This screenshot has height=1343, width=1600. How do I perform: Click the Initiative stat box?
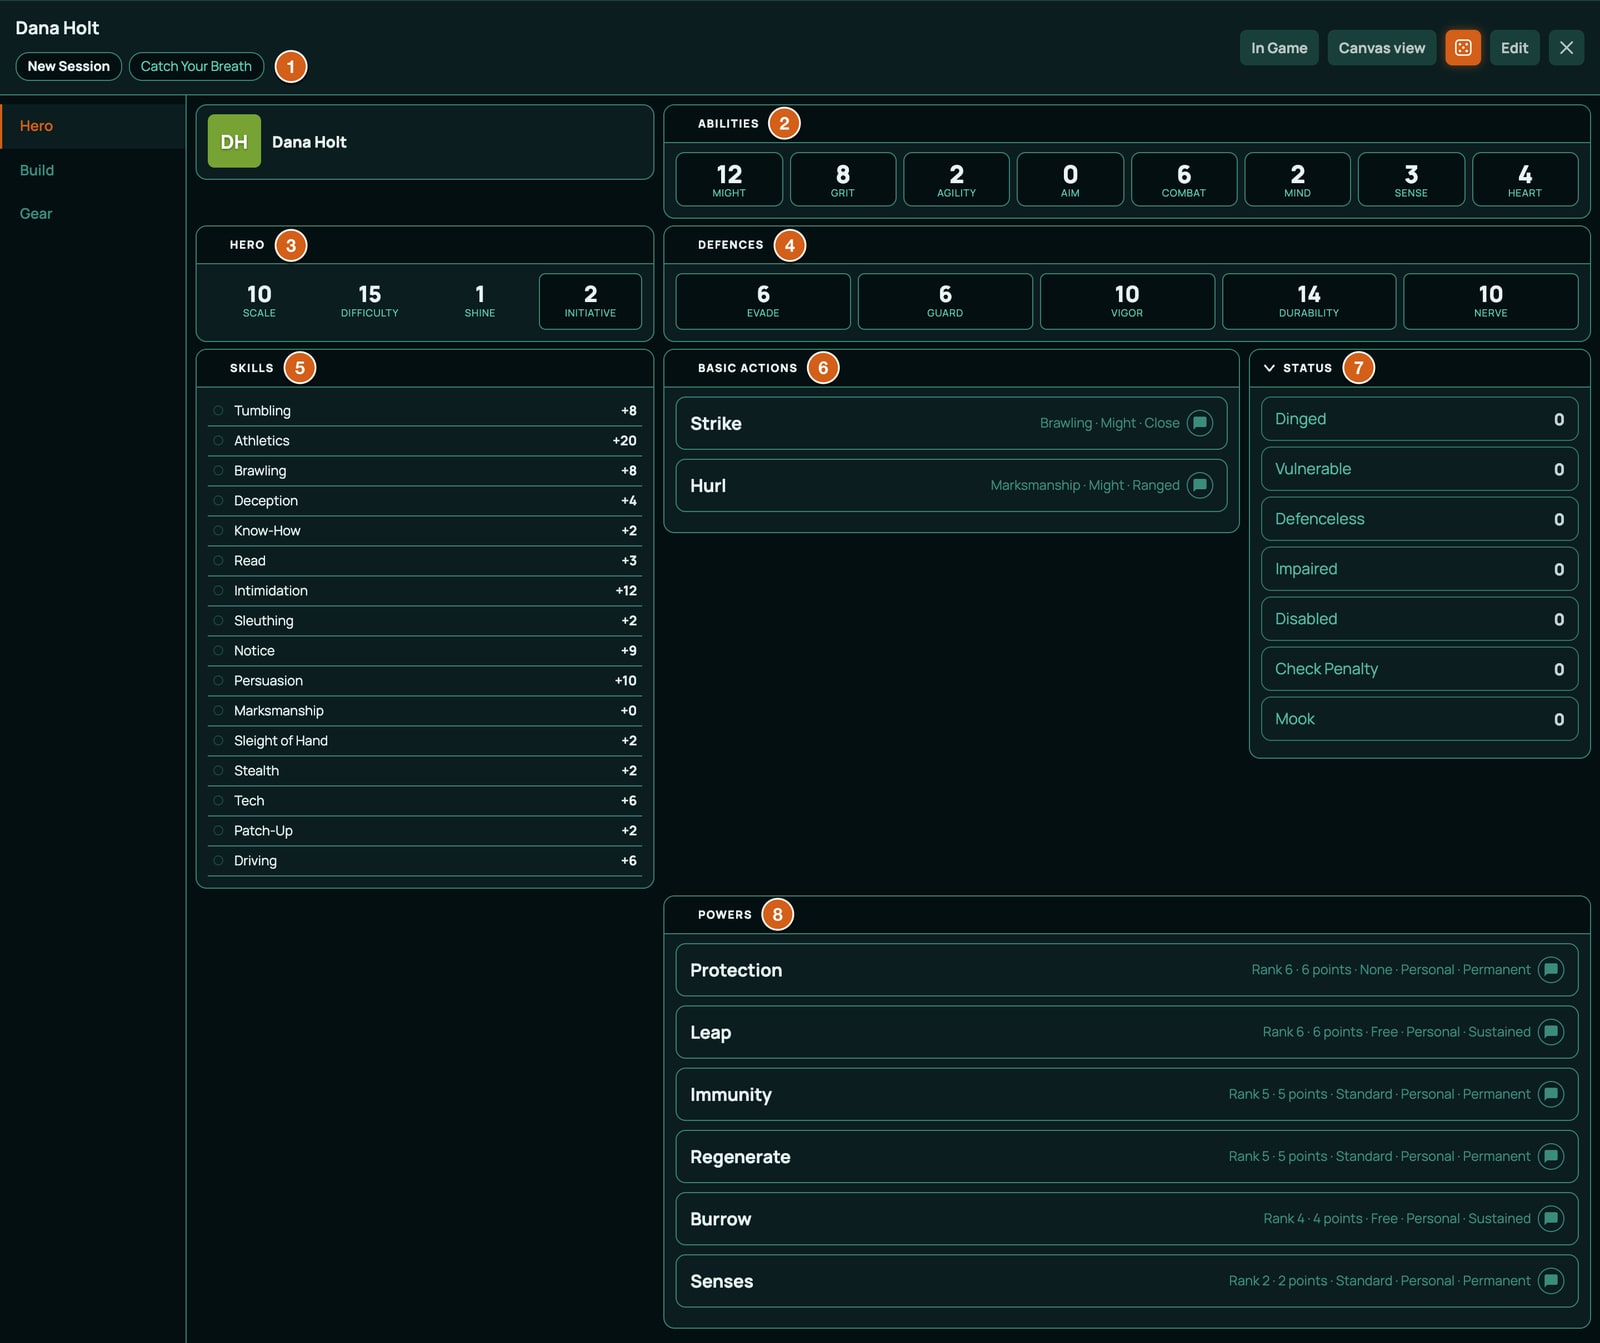590,301
